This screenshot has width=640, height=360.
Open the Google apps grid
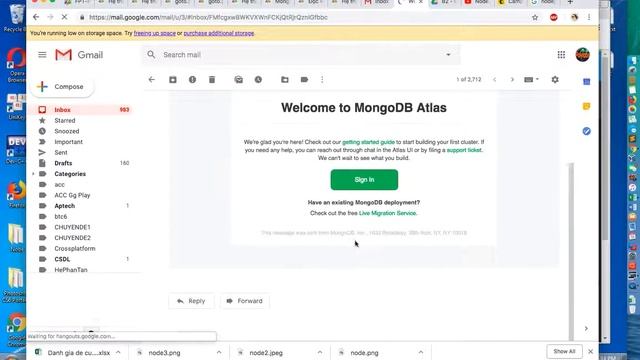(561, 55)
